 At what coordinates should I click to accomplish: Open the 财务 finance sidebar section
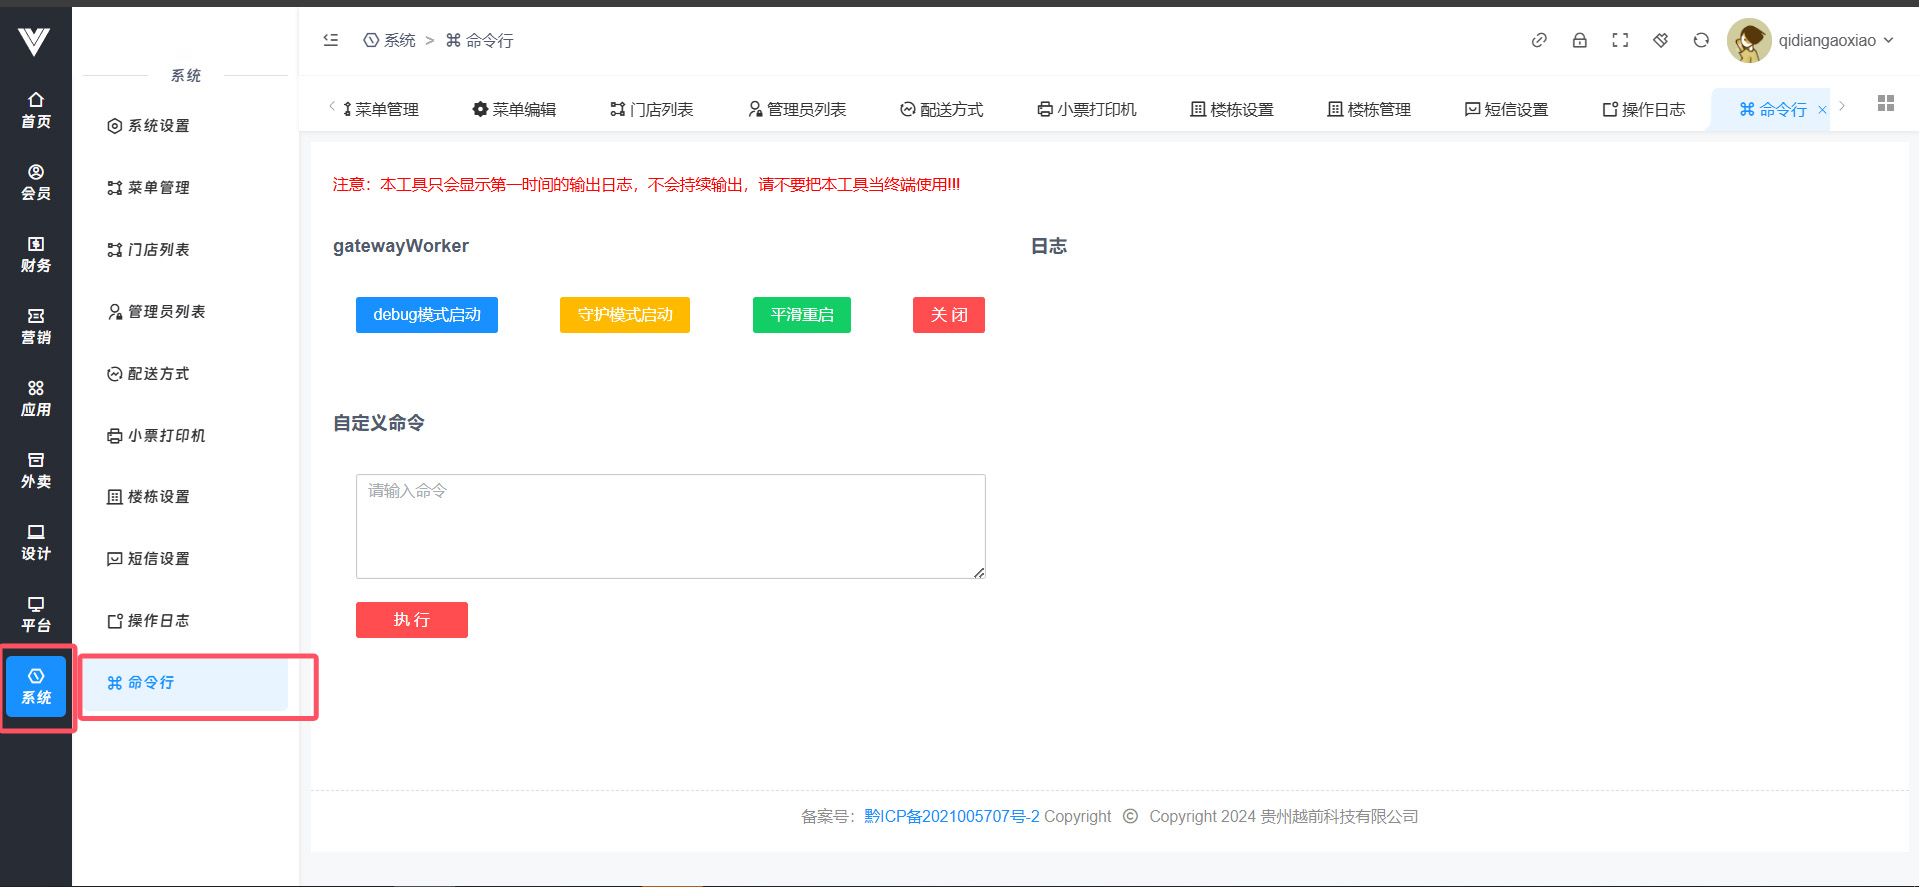pyautogui.click(x=36, y=254)
